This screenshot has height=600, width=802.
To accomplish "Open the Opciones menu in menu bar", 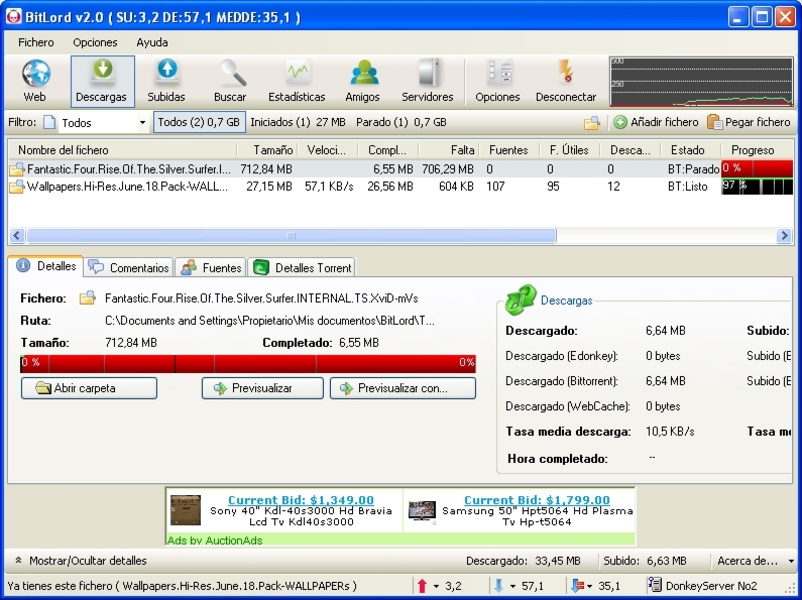I will point(95,42).
